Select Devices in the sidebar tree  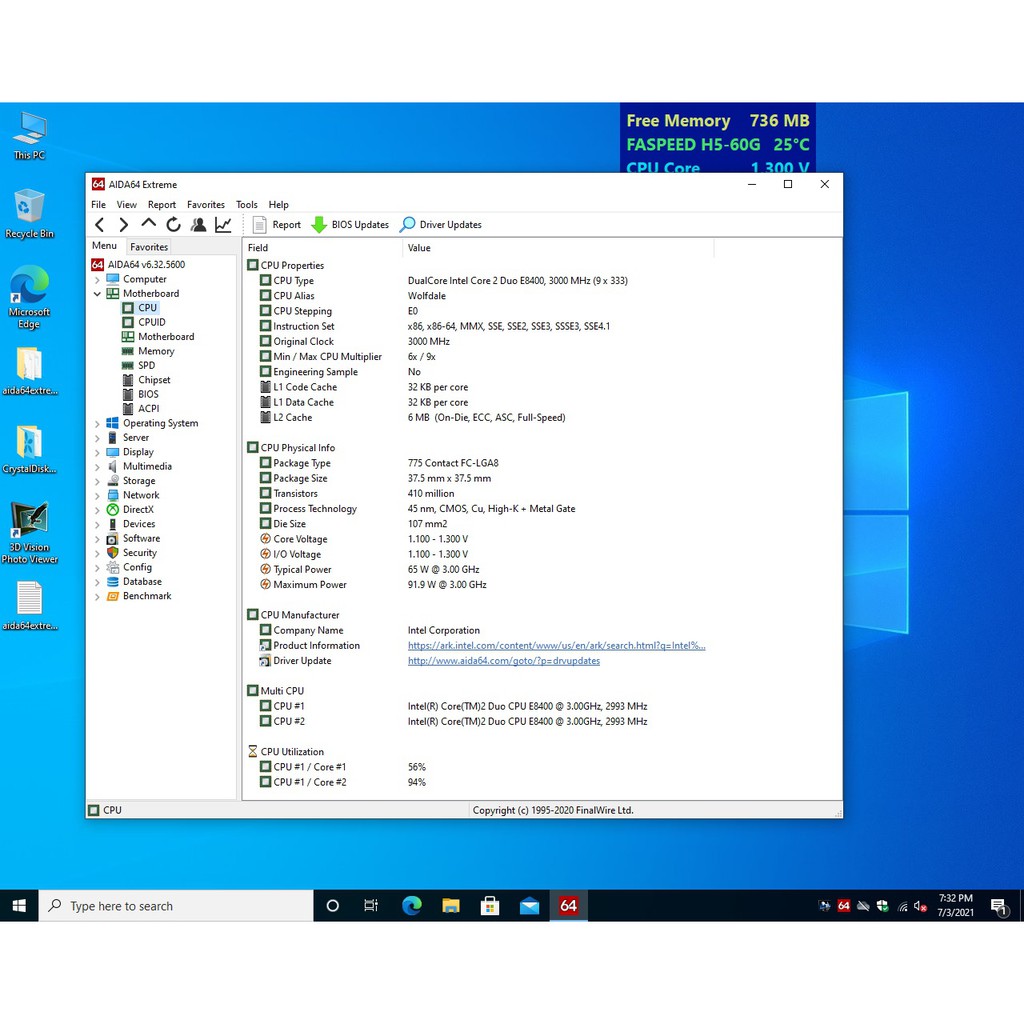click(x=131, y=524)
